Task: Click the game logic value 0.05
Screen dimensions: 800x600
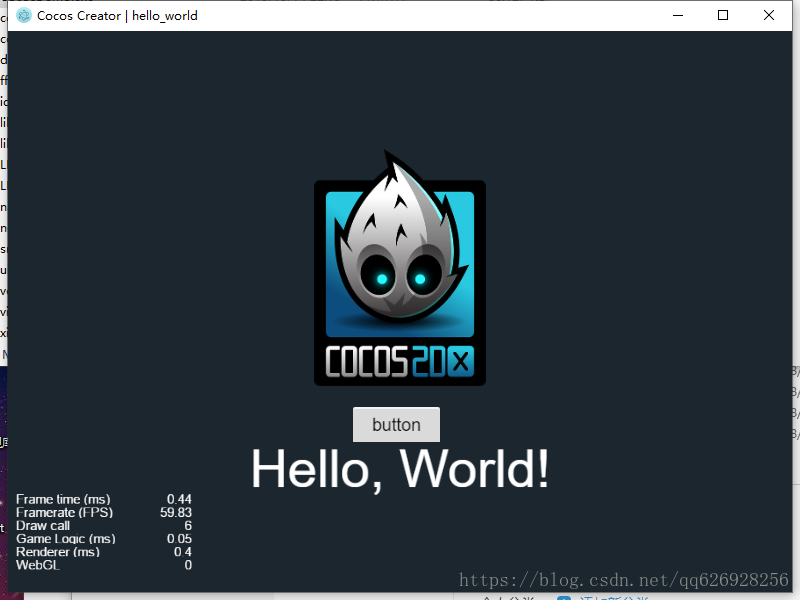Action: point(179,539)
